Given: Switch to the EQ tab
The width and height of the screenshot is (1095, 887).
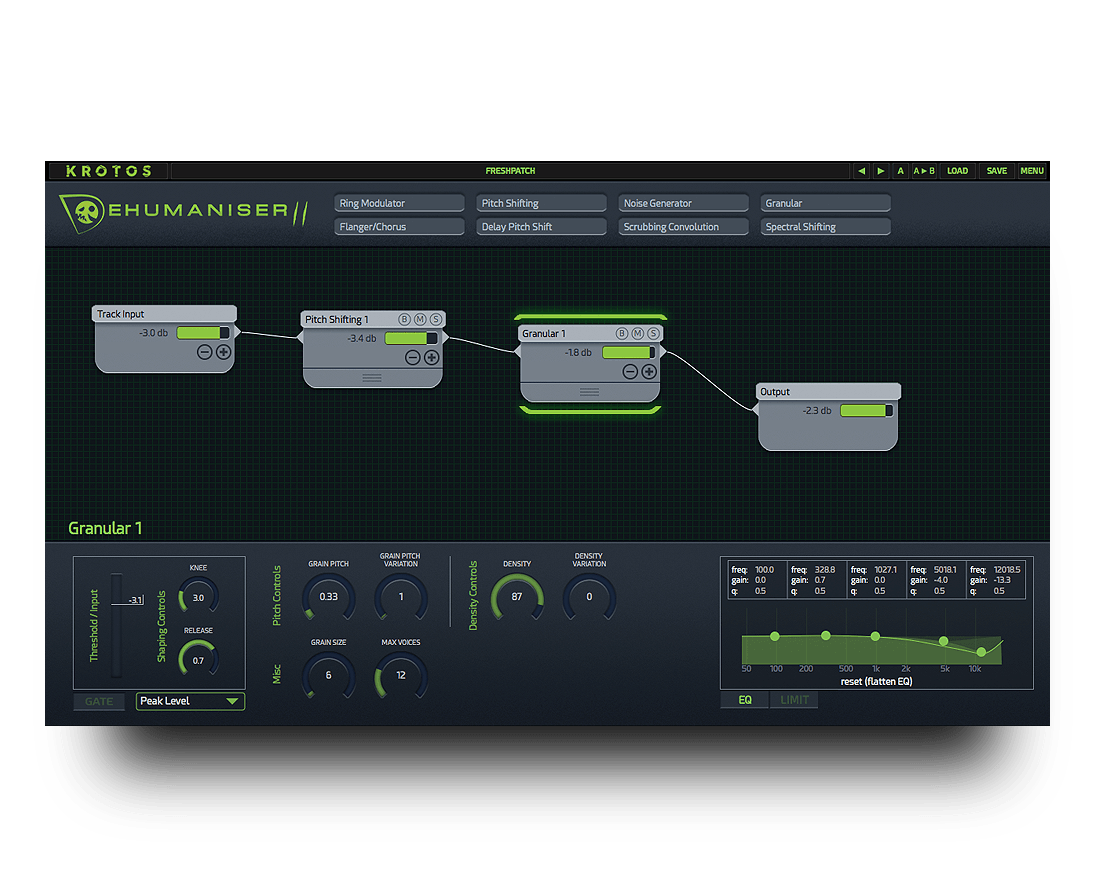Looking at the screenshot, I should click(745, 700).
